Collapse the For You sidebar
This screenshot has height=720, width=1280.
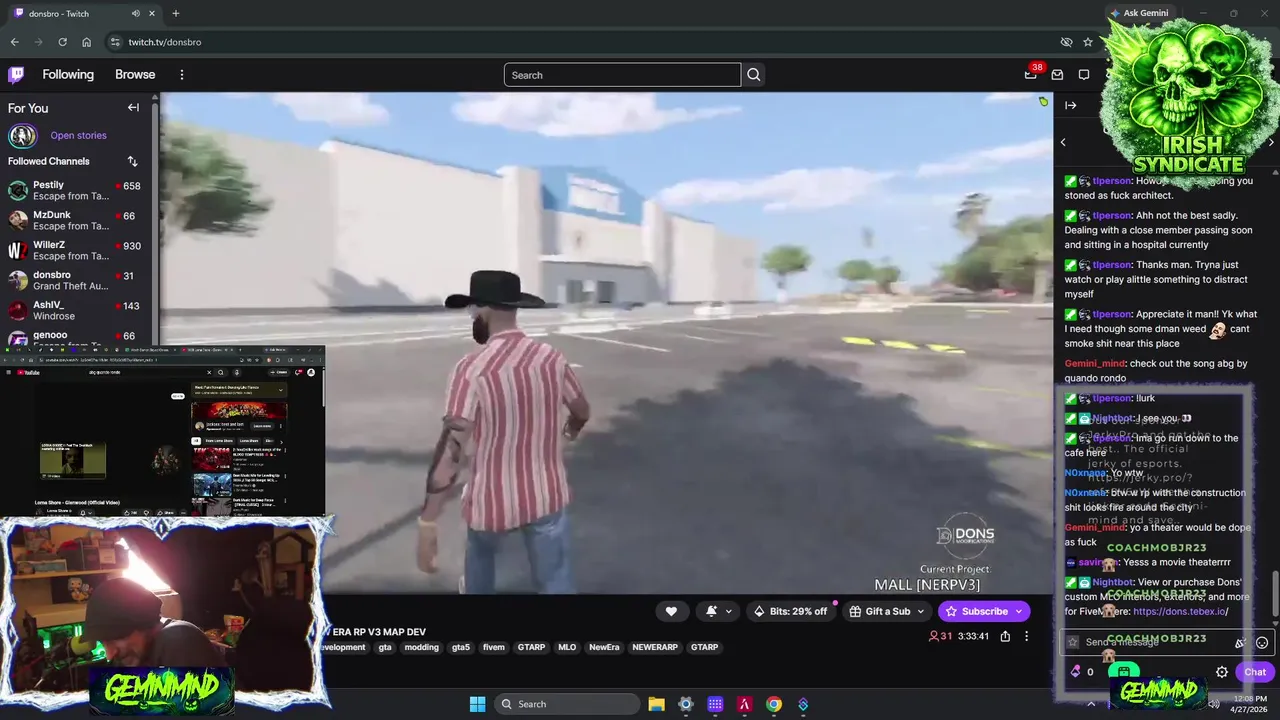(x=133, y=108)
